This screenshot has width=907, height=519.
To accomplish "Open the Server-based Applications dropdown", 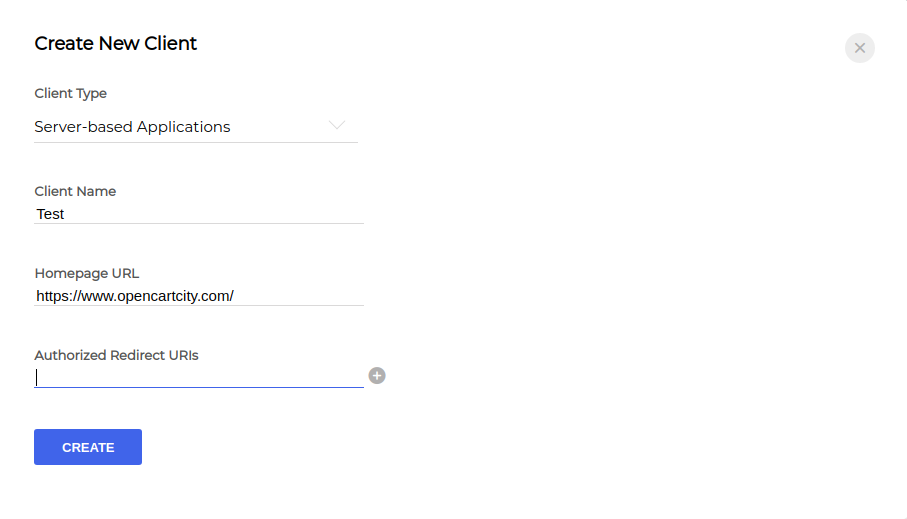I will pyautogui.click(x=196, y=127).
